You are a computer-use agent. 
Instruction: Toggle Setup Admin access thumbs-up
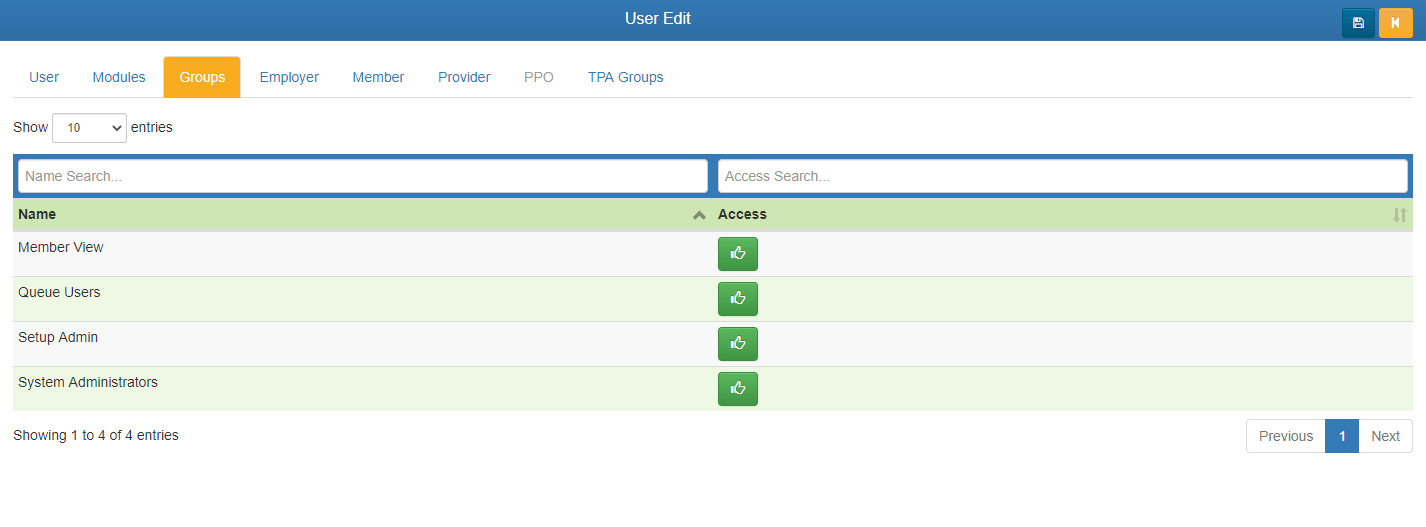[x=738, y=344]
